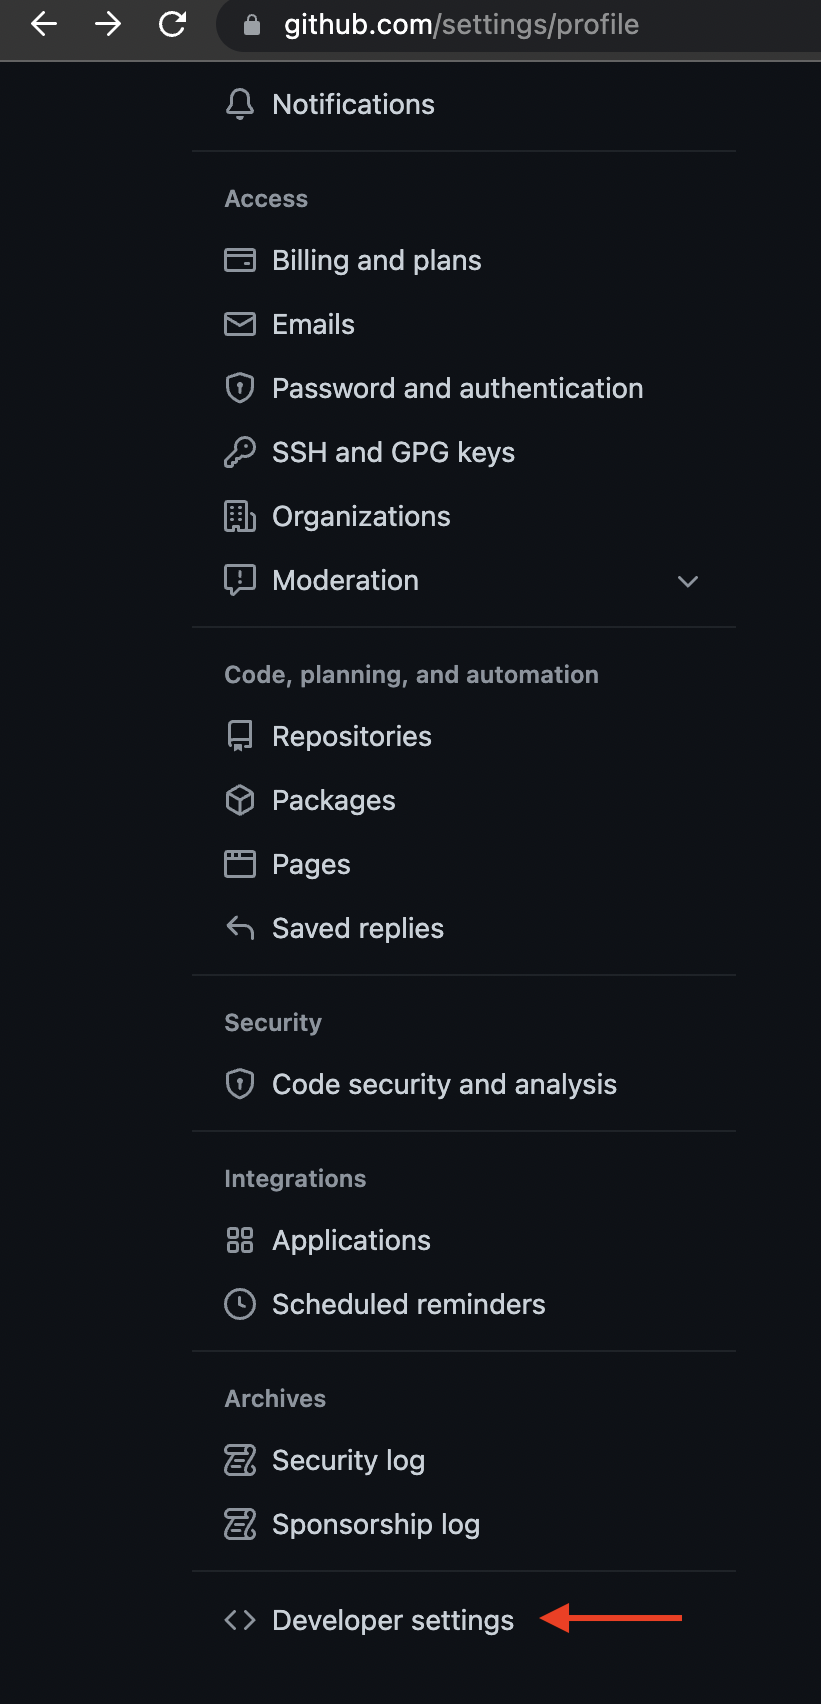Screen dimensions: 821x1704
Task: Click the Organizations building icon
Action: (240, 516)
